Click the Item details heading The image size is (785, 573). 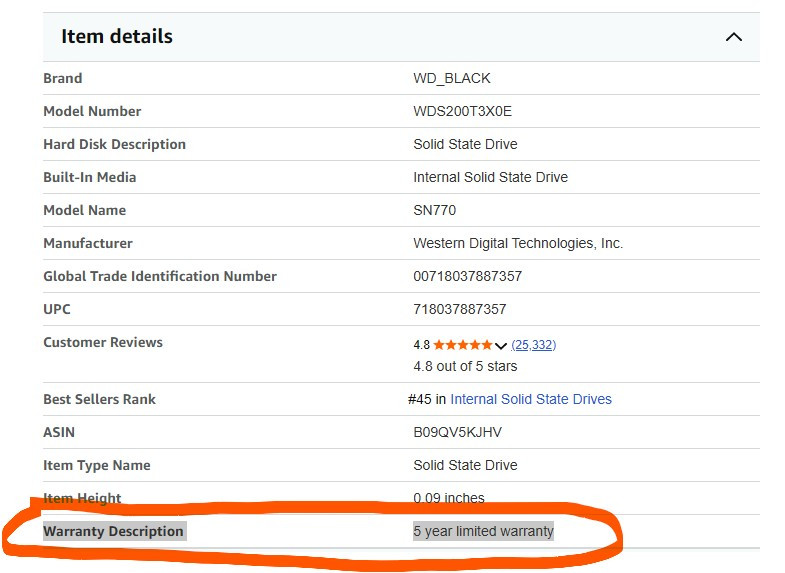click(x=117, y=37)
